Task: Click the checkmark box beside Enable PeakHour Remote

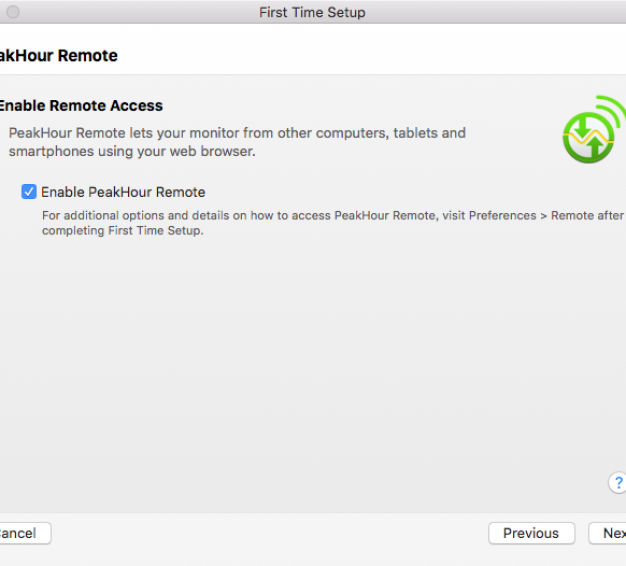Action: click(x=29, y=192)
